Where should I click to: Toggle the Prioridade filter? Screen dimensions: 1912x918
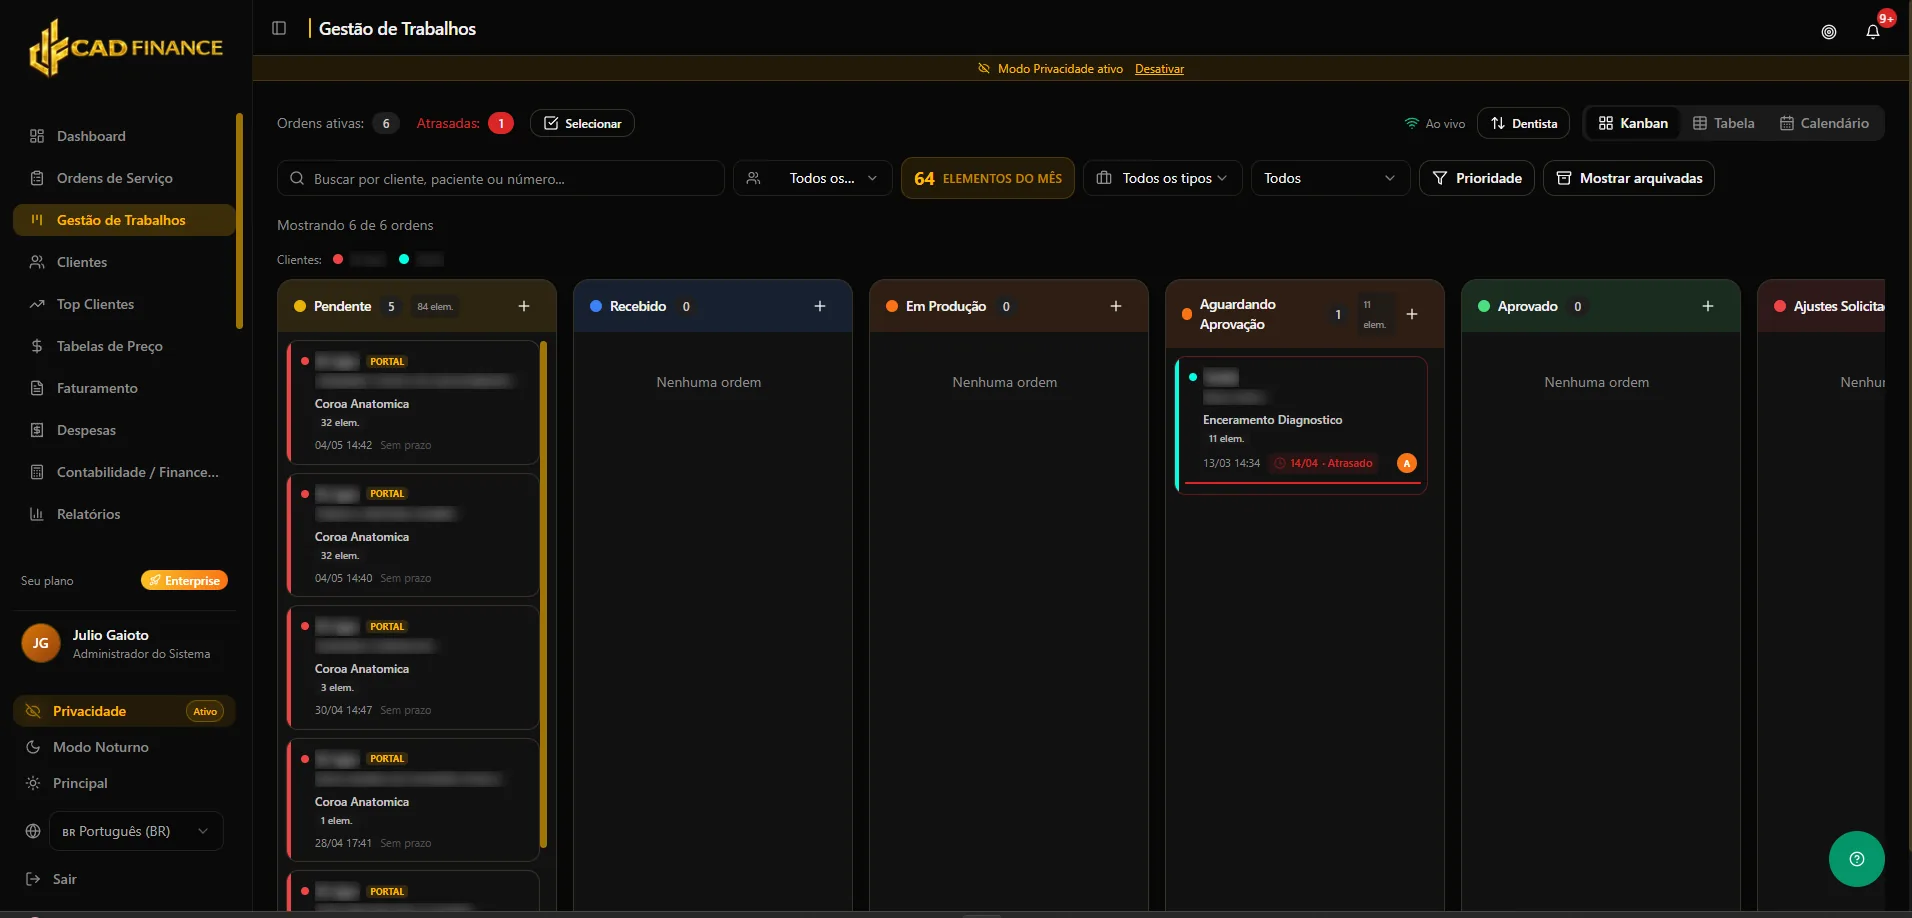(1477, 178)
